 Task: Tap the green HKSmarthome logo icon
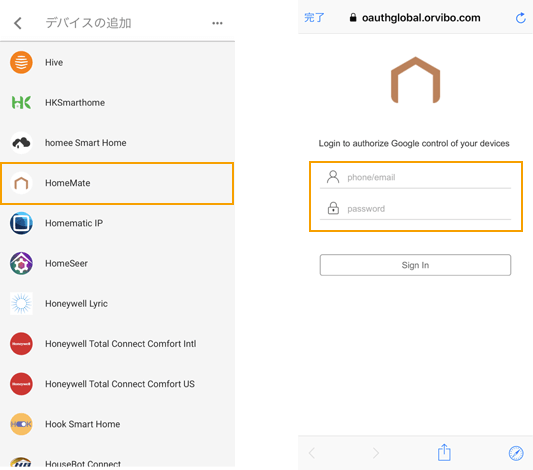point(21,102)
